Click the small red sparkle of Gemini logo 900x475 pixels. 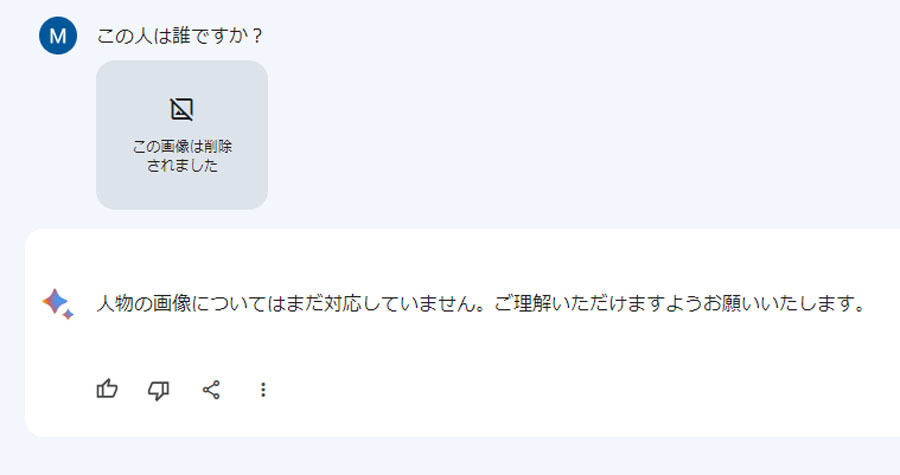(68, 314)
